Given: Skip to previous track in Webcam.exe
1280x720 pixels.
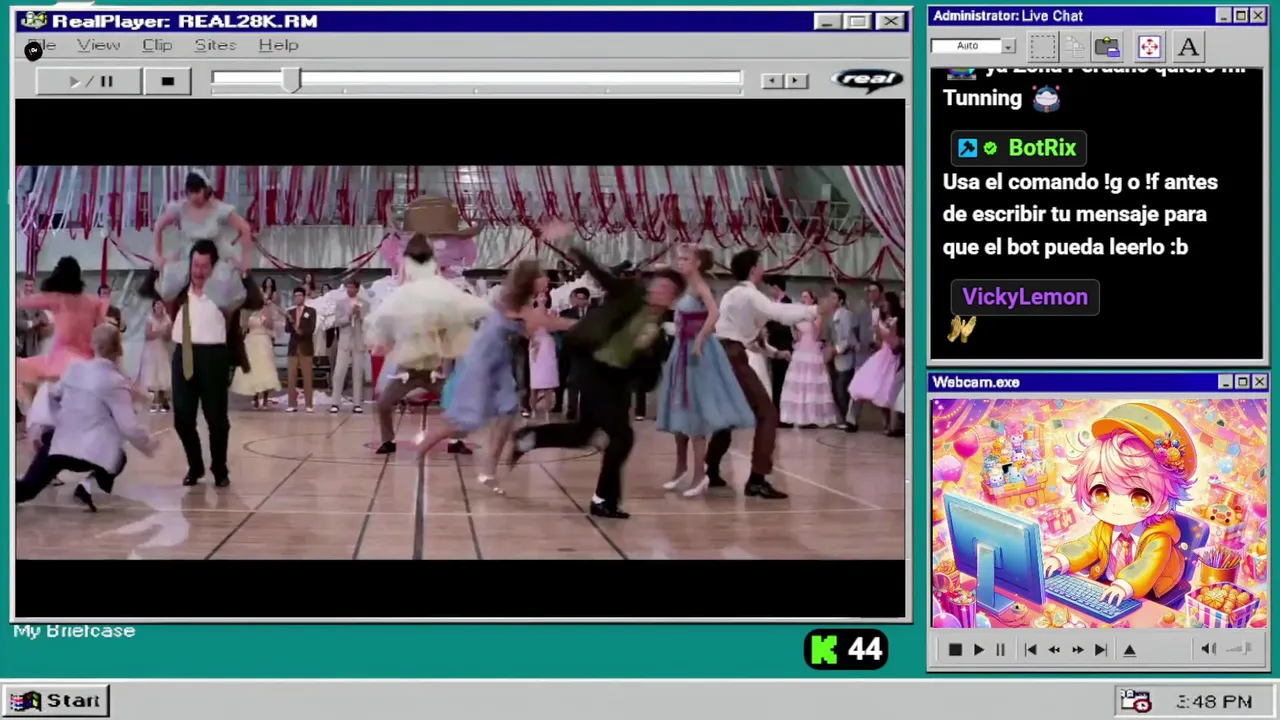Looking at the screenshot, I should click(1030, 650).
